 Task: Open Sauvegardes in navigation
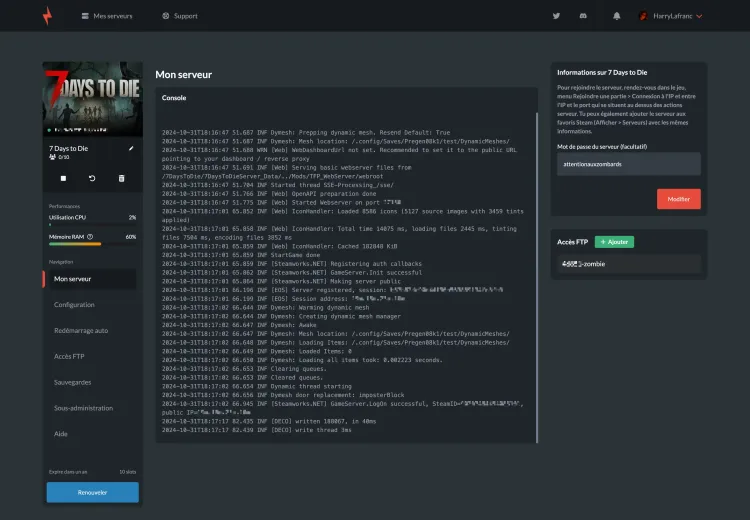click(x=73, y=382)
